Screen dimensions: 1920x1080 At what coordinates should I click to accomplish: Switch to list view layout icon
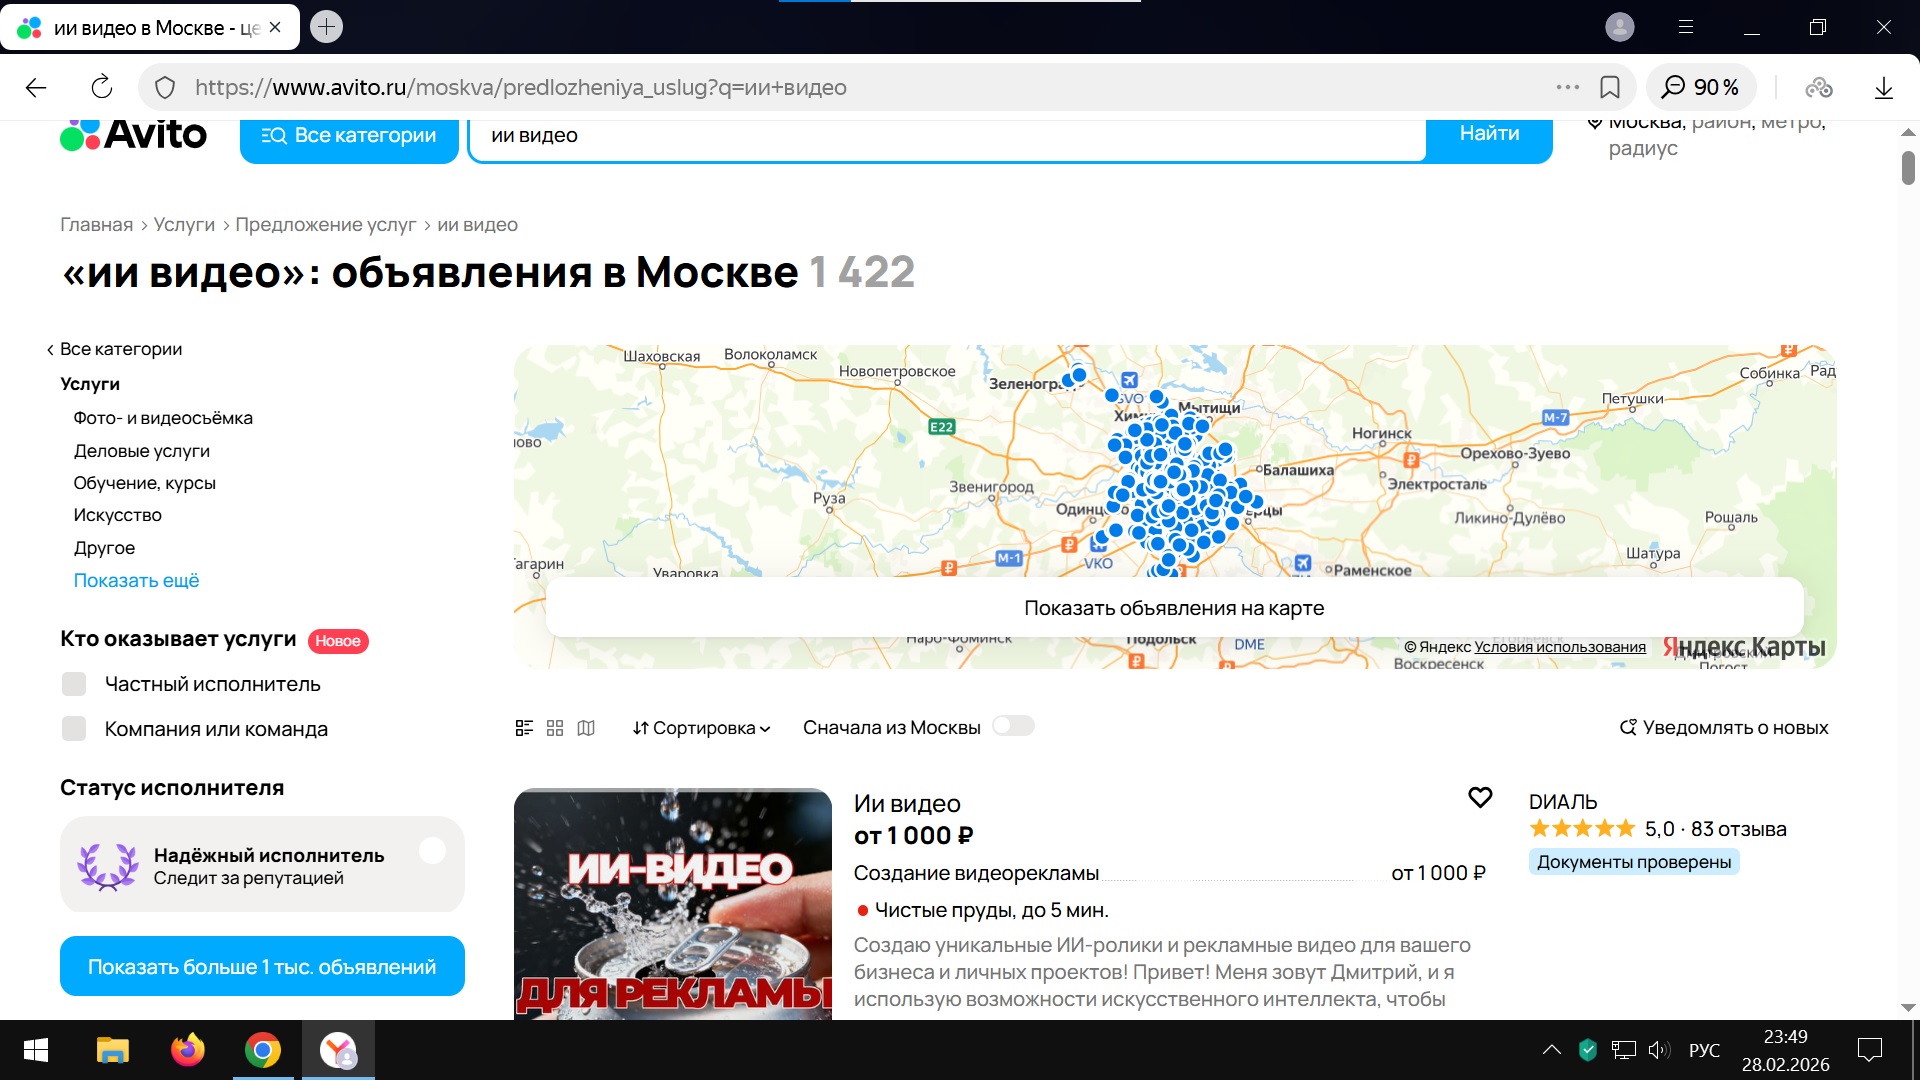[x=524, y=728]
